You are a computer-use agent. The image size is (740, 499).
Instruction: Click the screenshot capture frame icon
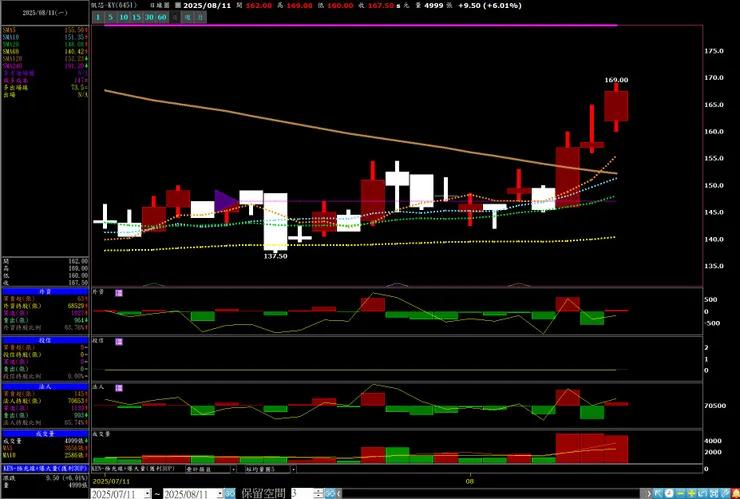pos(714,494)
